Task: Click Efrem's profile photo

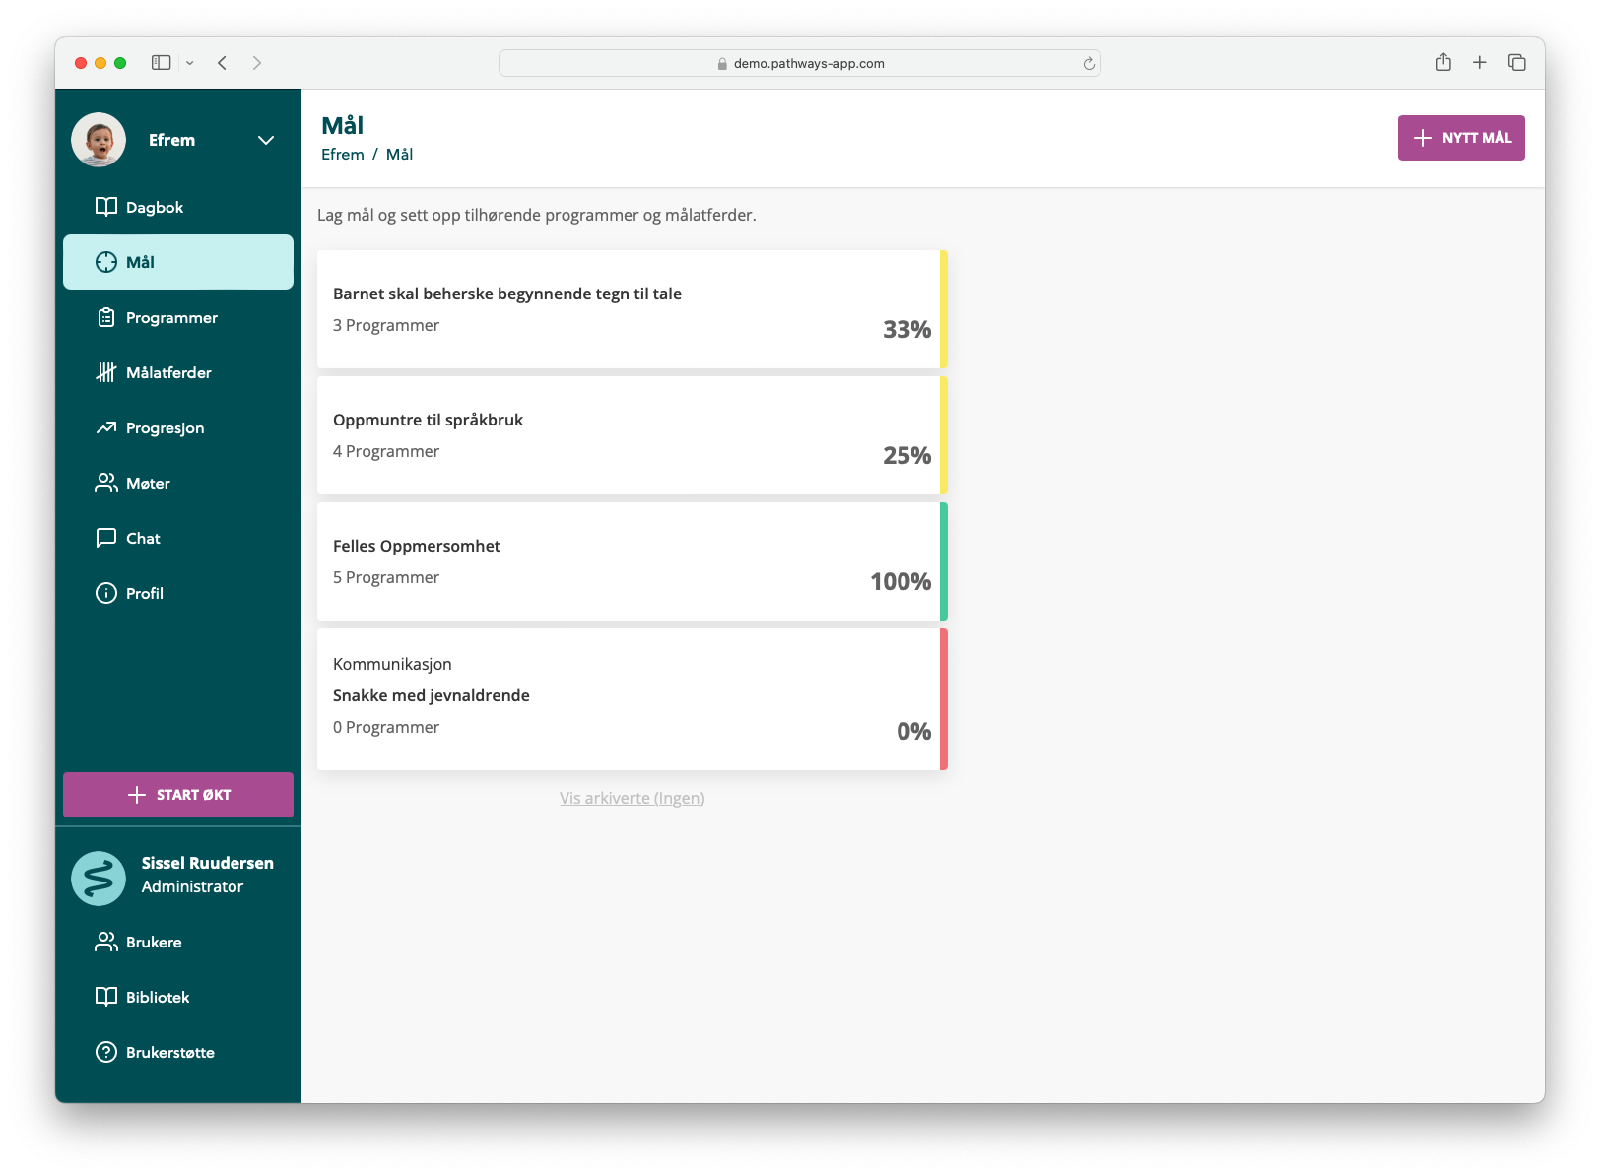Action: point(98,139)
